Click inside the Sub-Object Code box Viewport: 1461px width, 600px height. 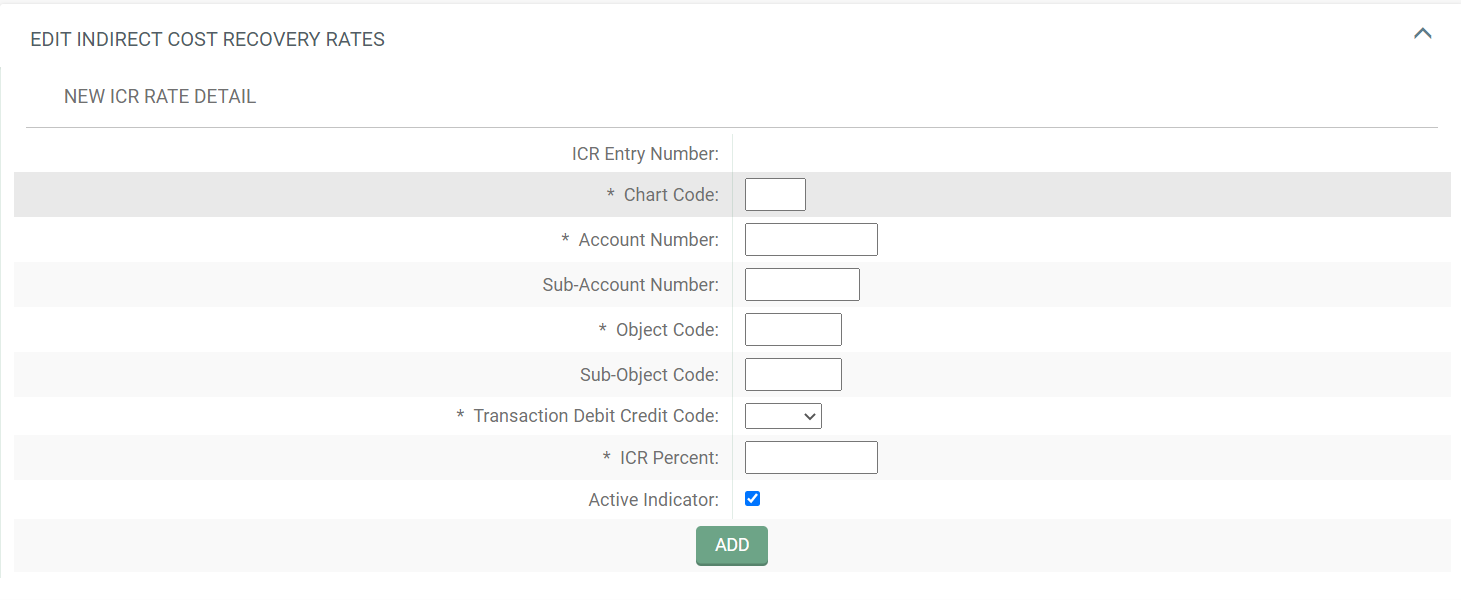point(792,374)
